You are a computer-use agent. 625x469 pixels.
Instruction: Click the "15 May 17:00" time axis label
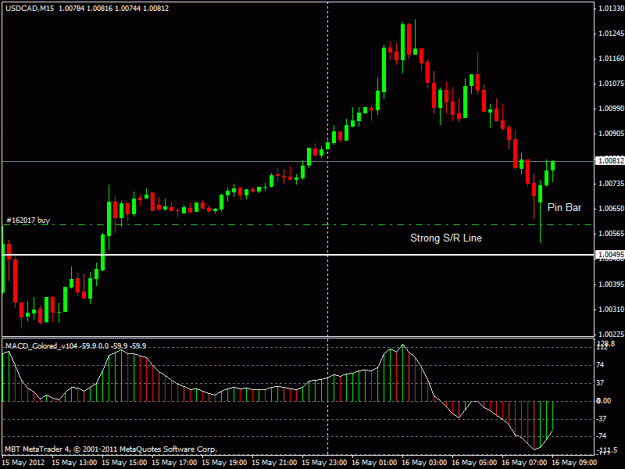[x=175, y=463]
